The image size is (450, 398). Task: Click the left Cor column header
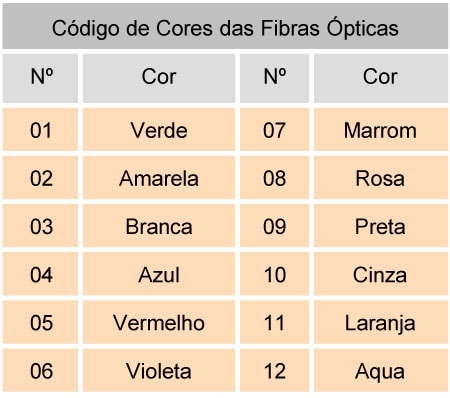[159, 78]
